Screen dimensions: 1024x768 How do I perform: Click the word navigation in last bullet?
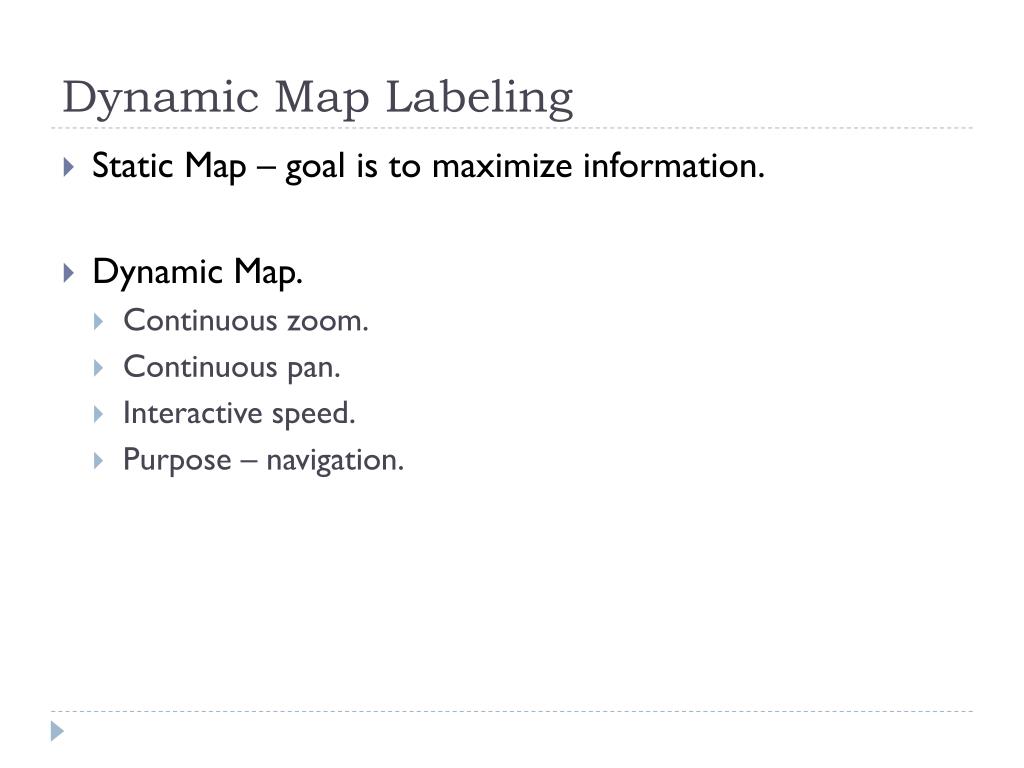tap(336, 461)
